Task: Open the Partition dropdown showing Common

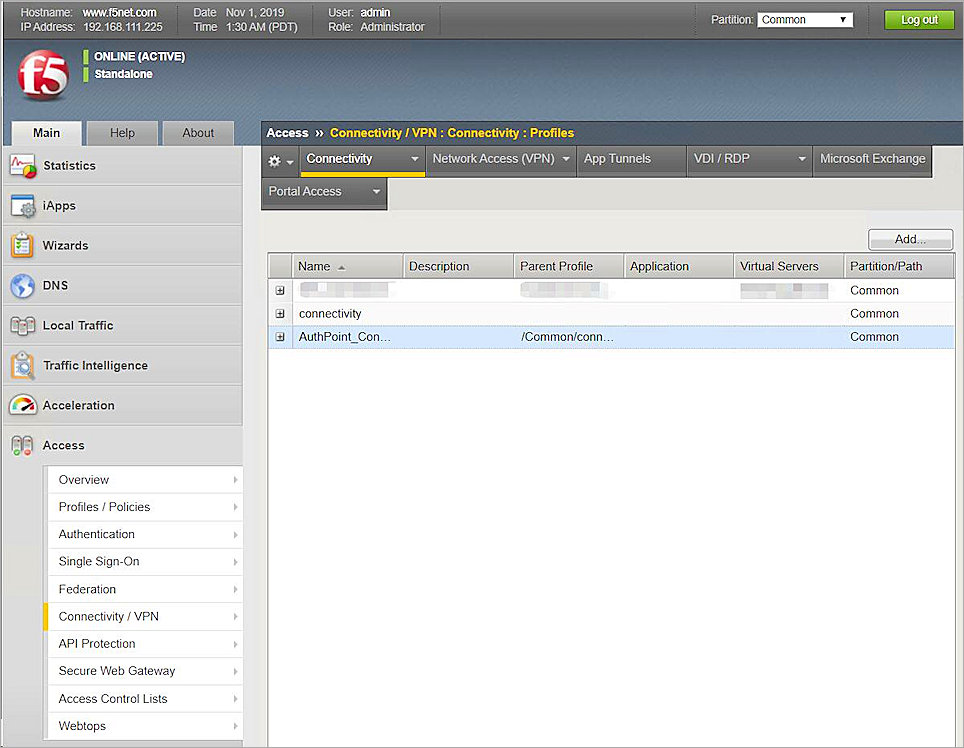Action: [x=806, y=18]
